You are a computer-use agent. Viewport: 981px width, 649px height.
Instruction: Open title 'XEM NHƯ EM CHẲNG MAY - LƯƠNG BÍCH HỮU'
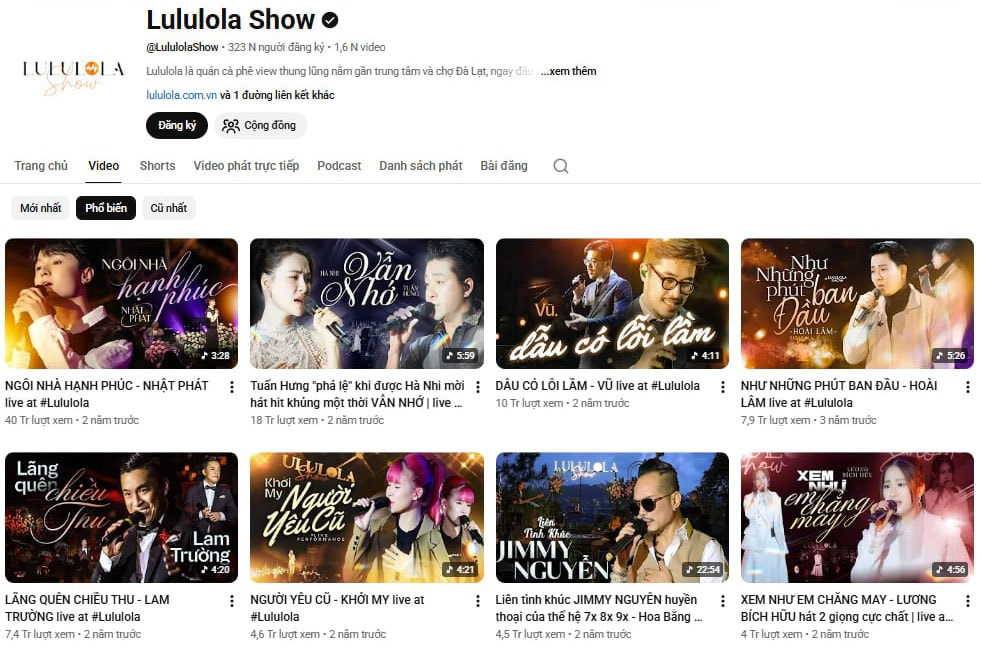847,608
